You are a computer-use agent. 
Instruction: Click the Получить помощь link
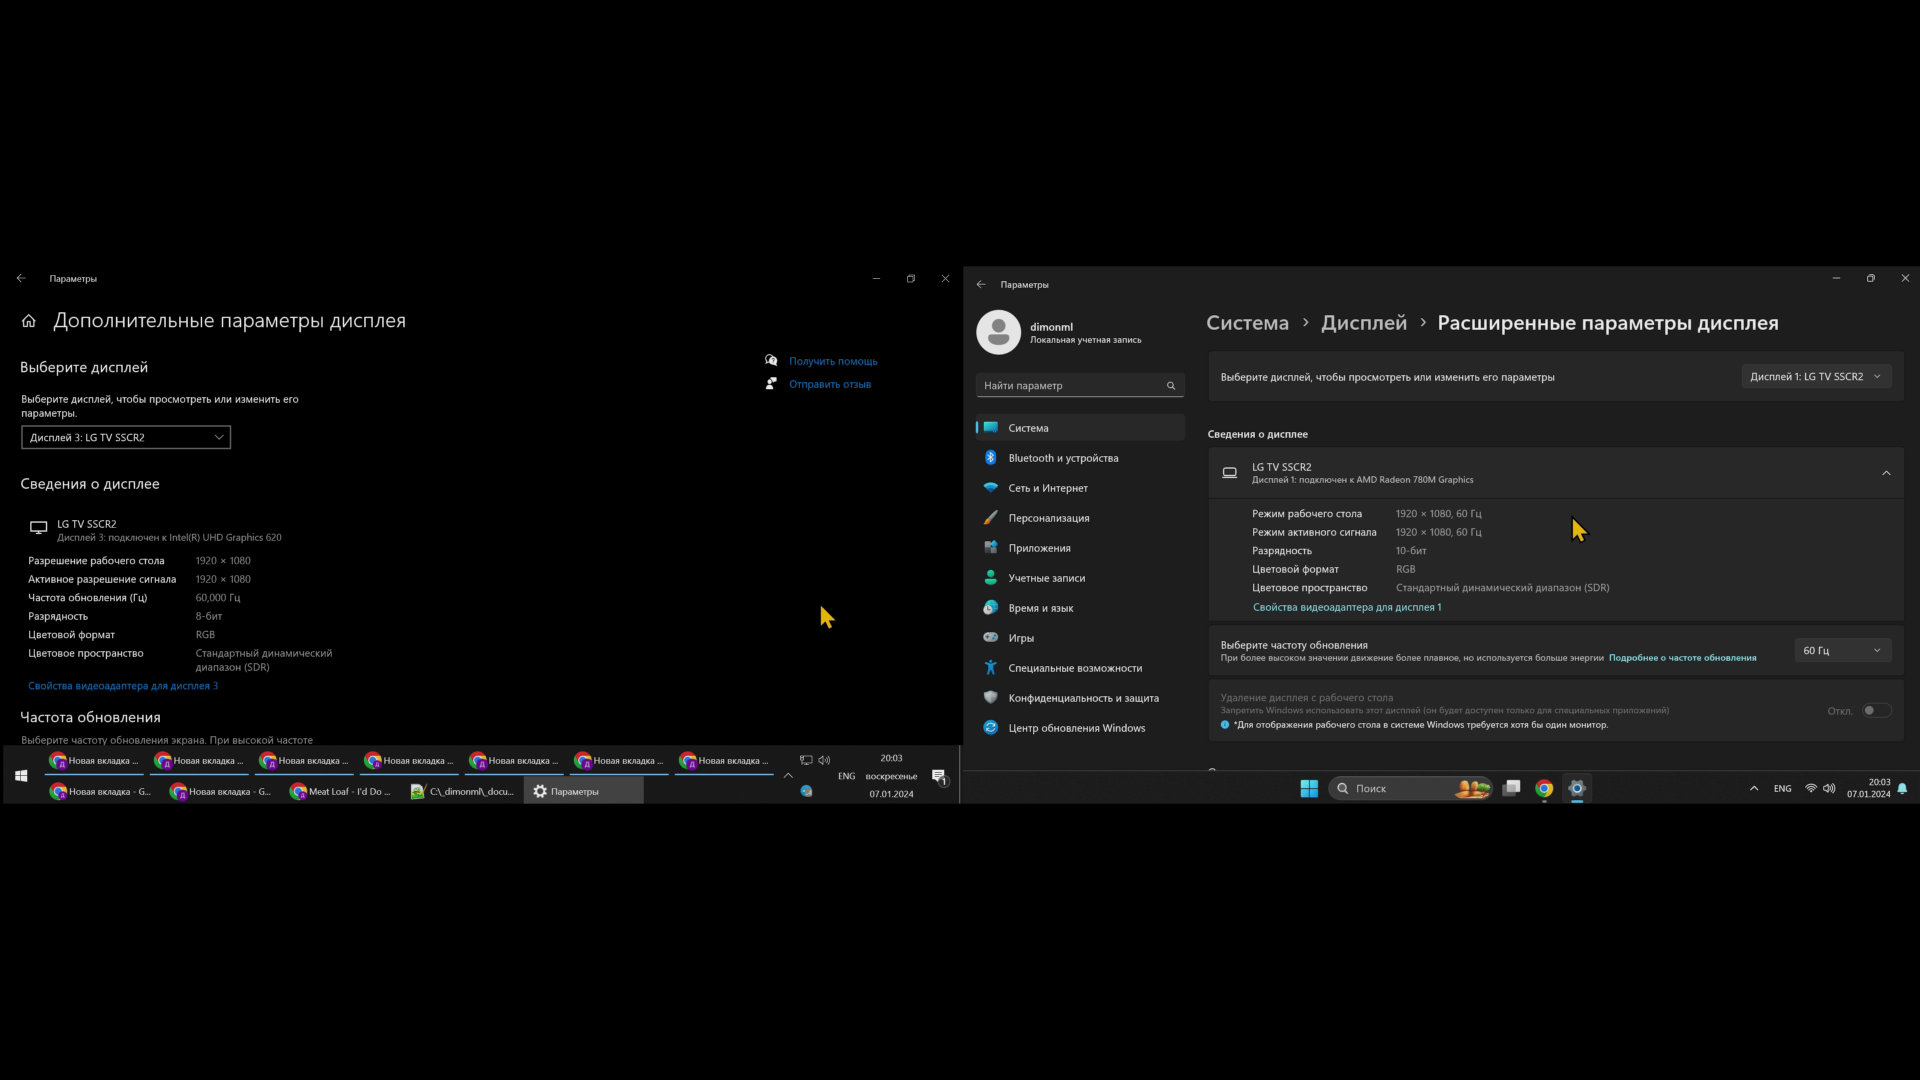(x=833, y=362)
